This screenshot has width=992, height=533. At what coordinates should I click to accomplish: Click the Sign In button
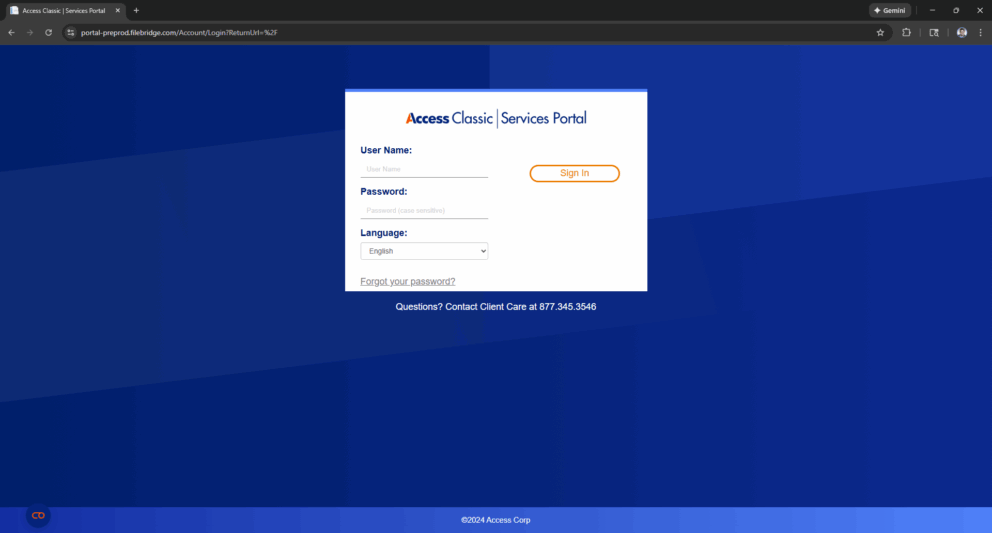[574, 173]
